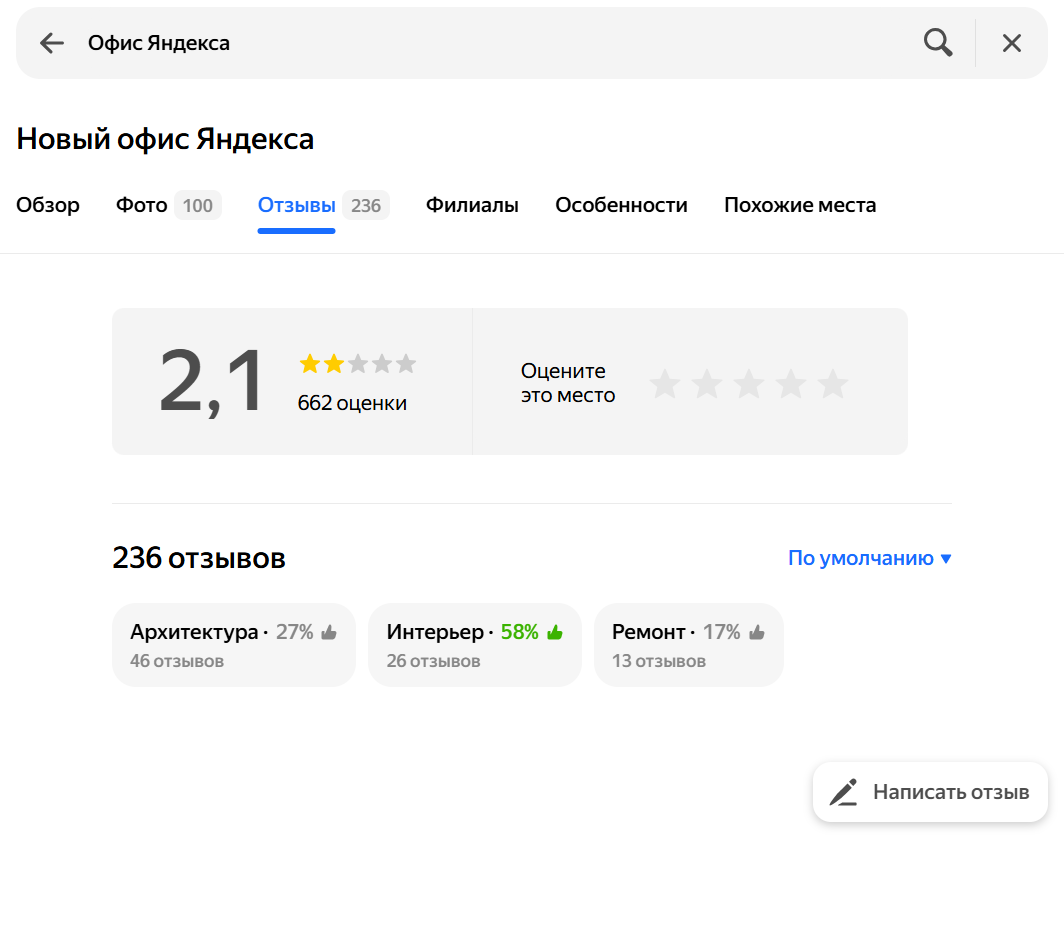This screenshot has height=941, width=1064.
Task: Clear the search with the X icon
Action: [1012, 43]
